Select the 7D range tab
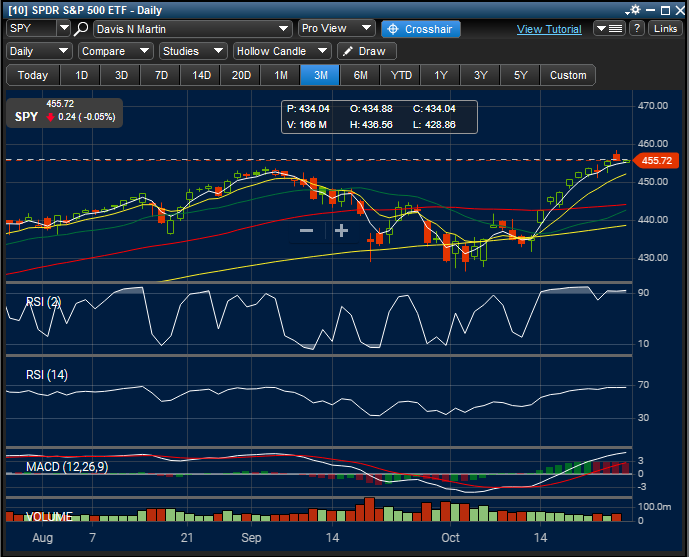 161,75
